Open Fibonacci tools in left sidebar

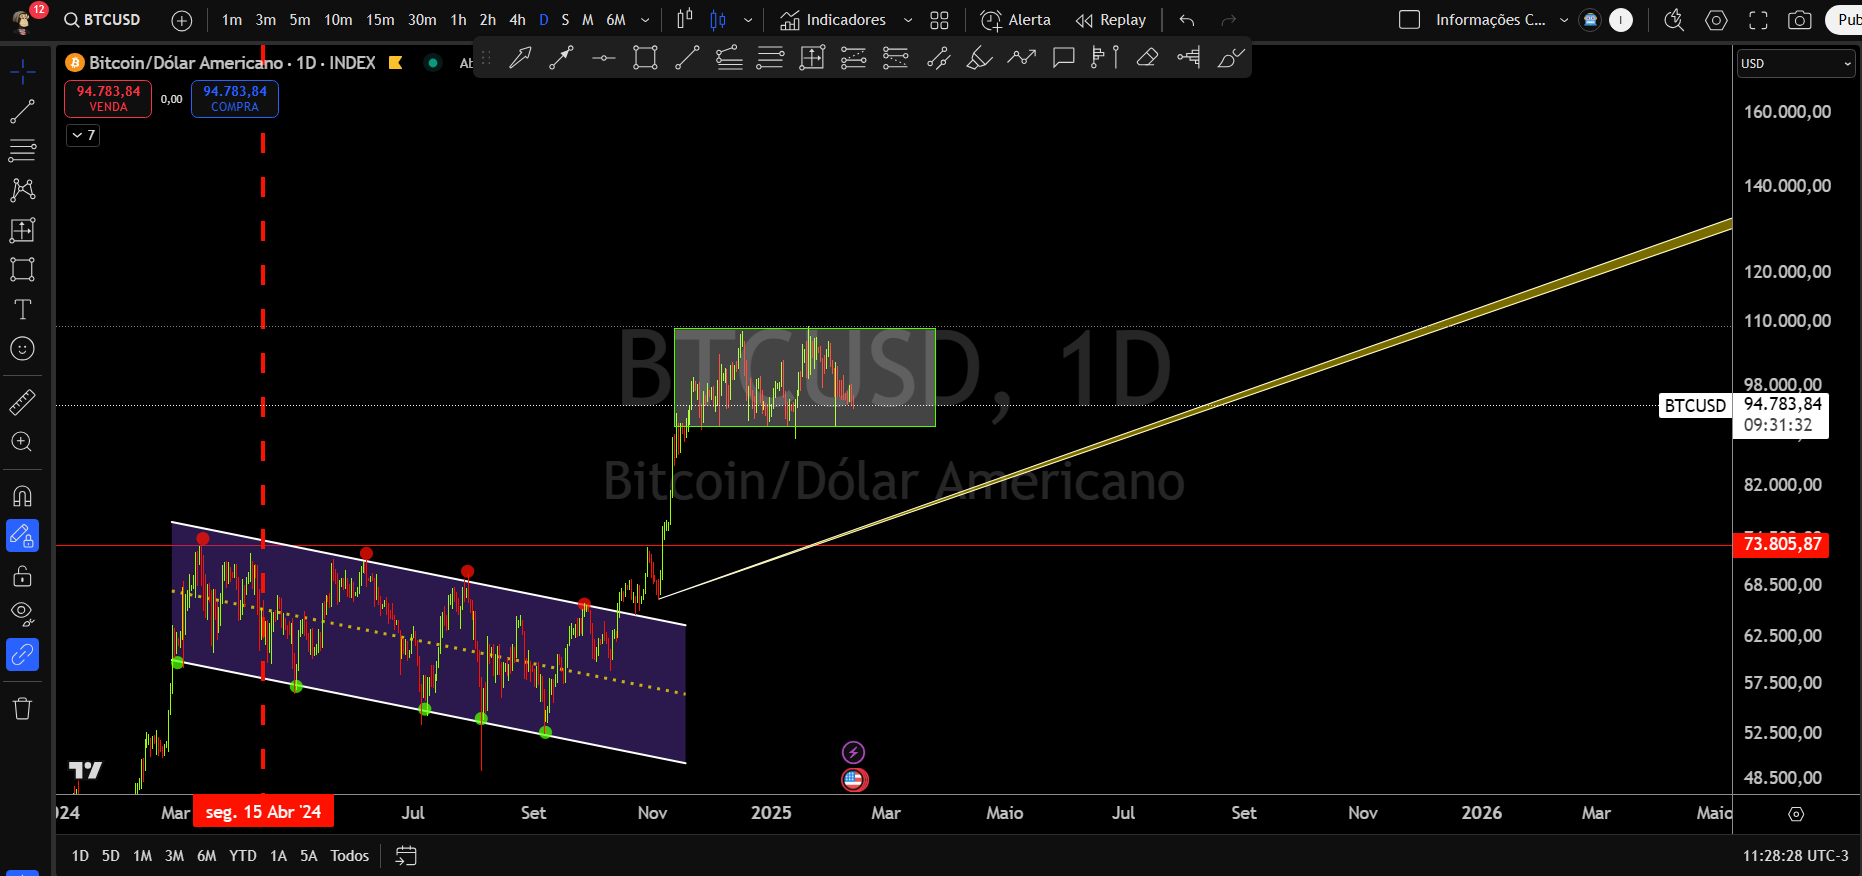[x=22, y=150]
